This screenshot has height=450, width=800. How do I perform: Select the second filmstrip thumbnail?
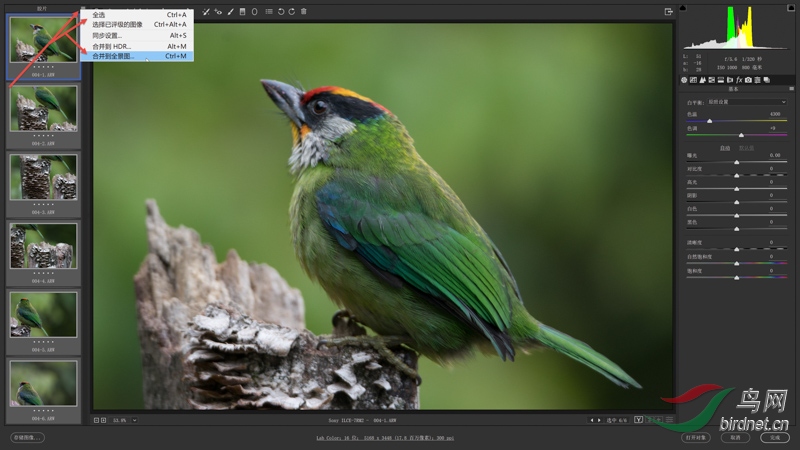43,108
